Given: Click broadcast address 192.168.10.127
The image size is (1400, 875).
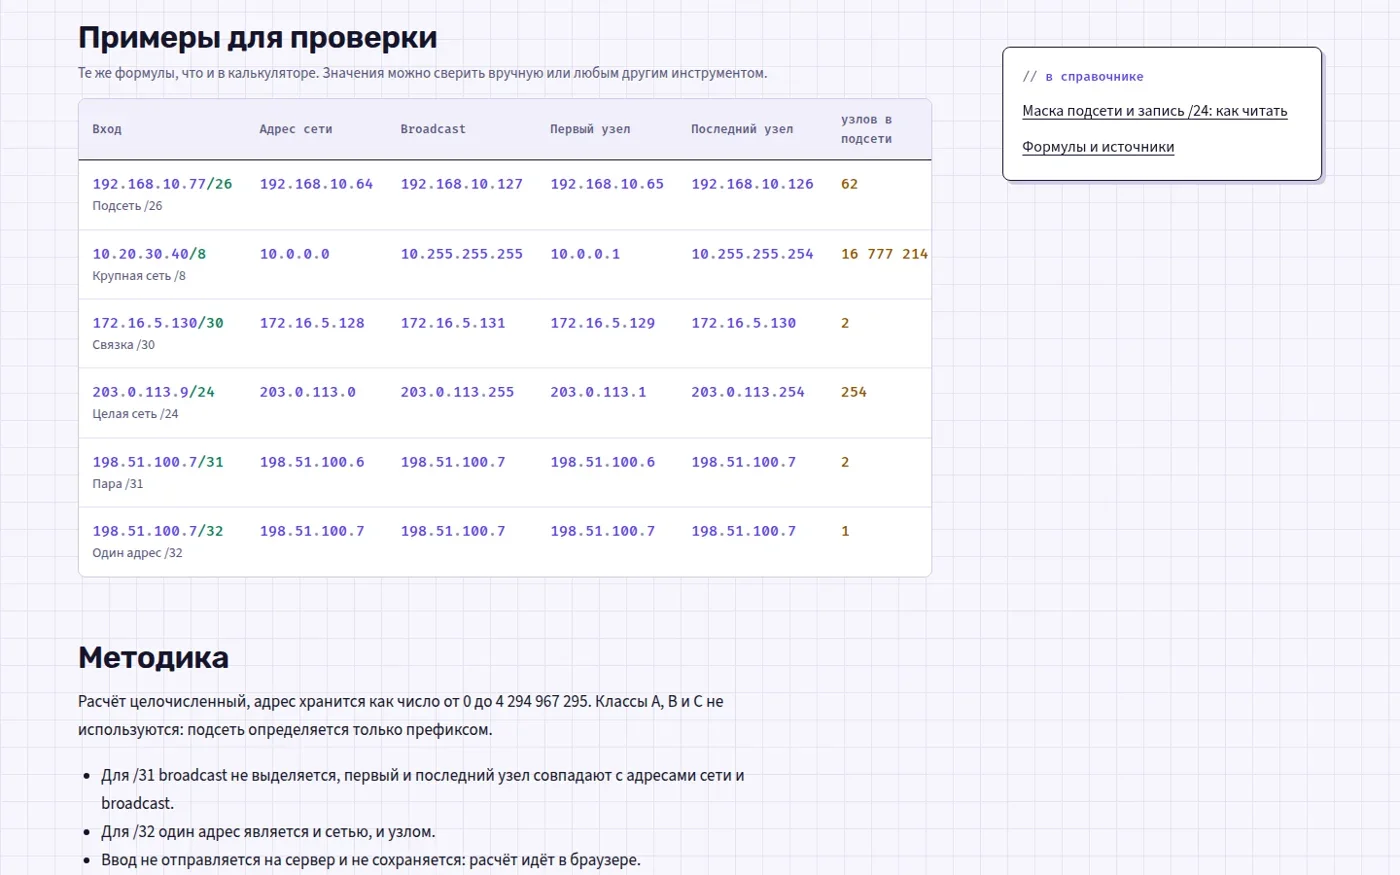Looking at the screenshot, I should [x=462, y=184].
